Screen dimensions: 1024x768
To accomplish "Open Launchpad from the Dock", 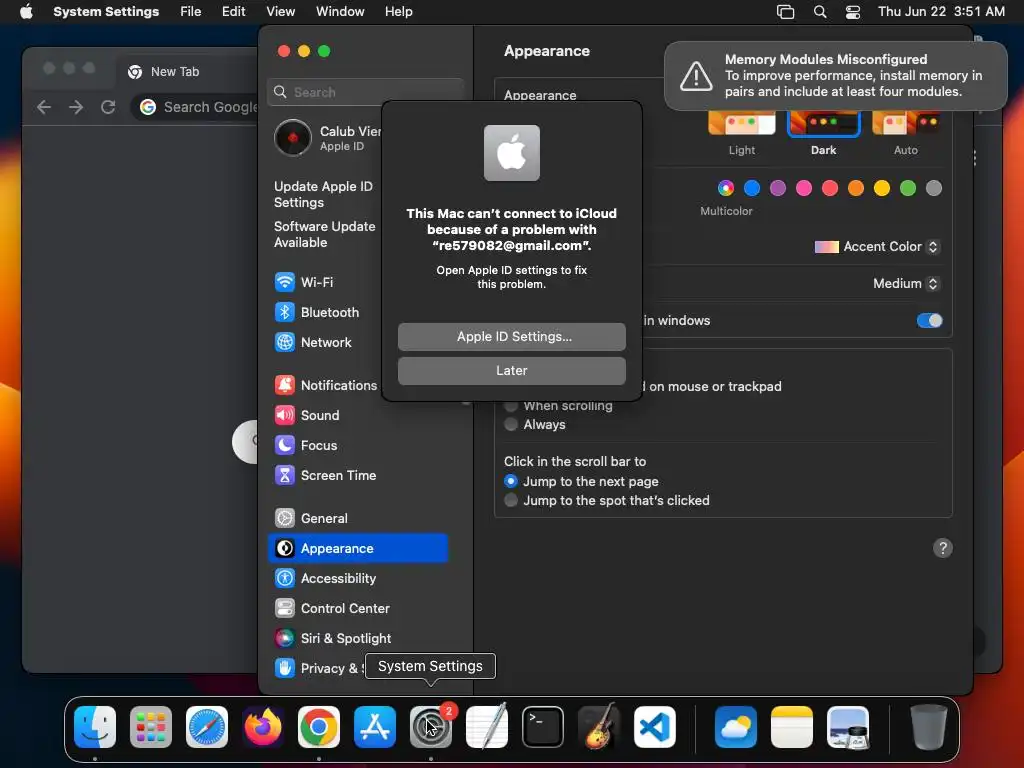I will [151, 727].
